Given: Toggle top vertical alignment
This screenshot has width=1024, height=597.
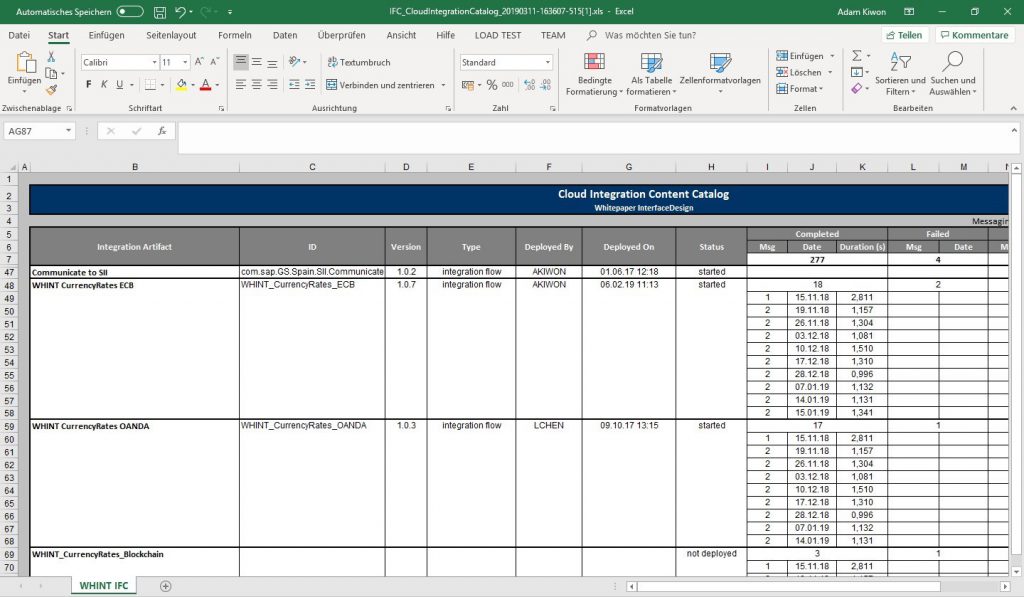Looking at the screenshot, I should click(241, 62).
